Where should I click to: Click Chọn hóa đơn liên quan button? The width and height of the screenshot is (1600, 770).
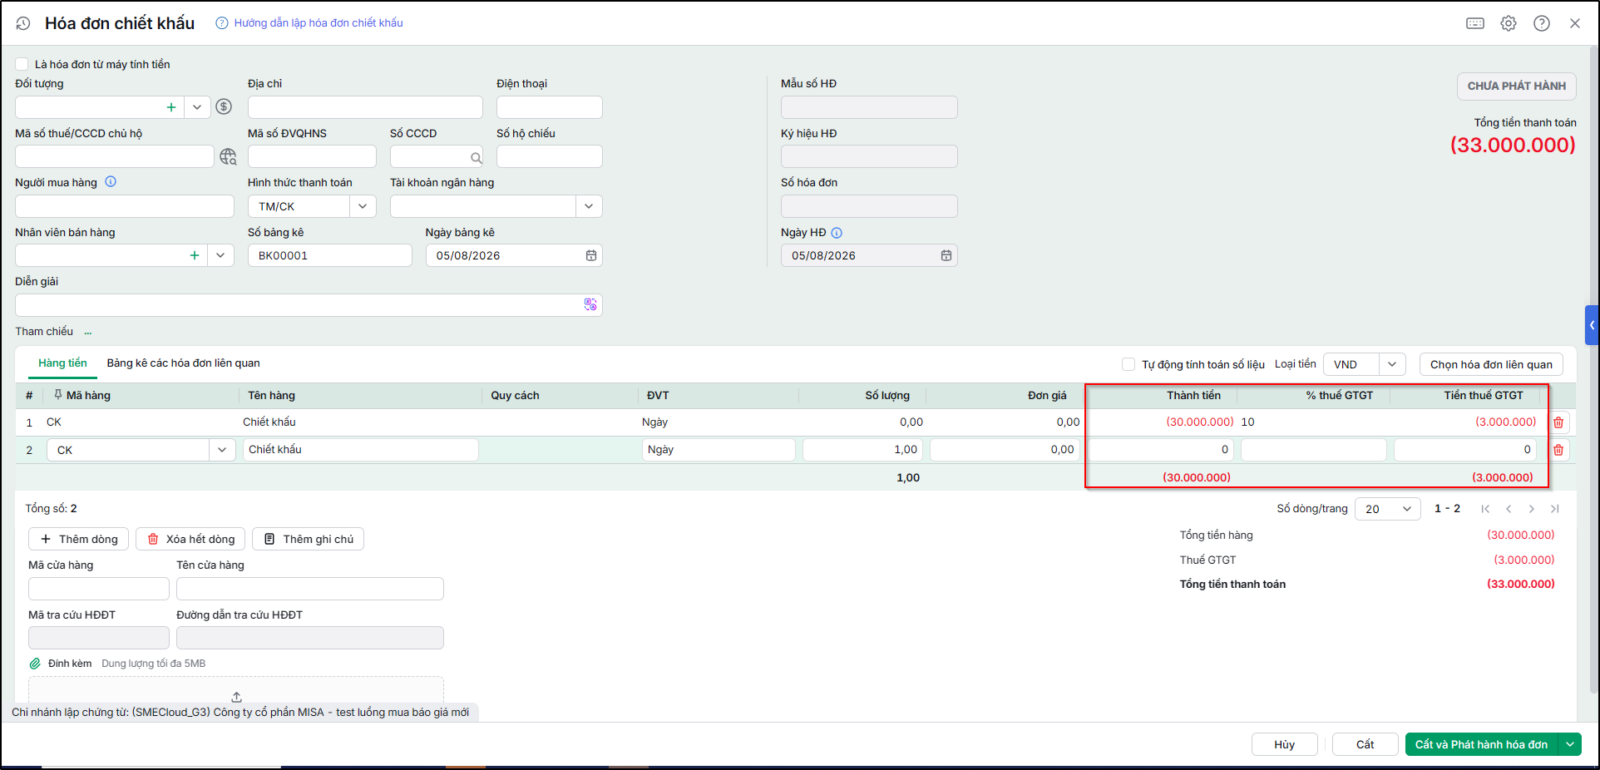coord(1491,365)
